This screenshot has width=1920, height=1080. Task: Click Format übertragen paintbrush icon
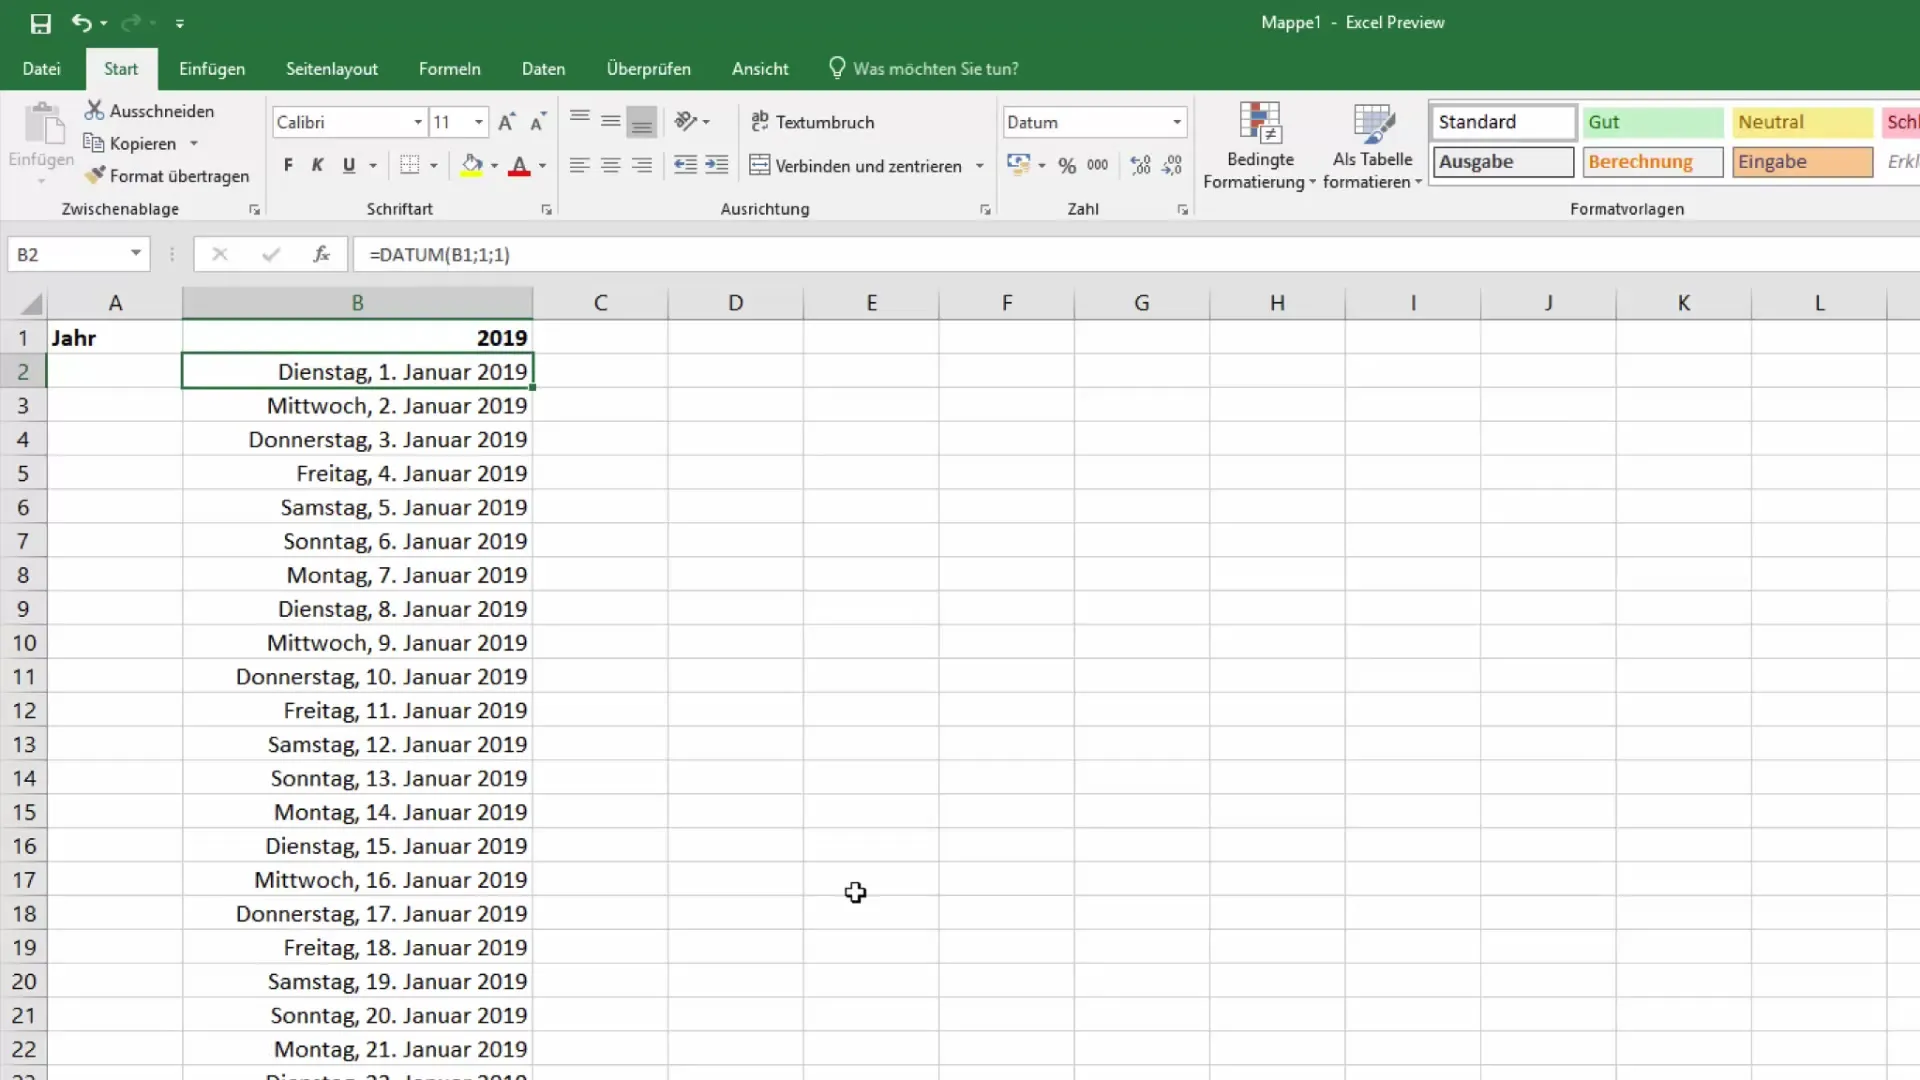click(x=95, y=176)
